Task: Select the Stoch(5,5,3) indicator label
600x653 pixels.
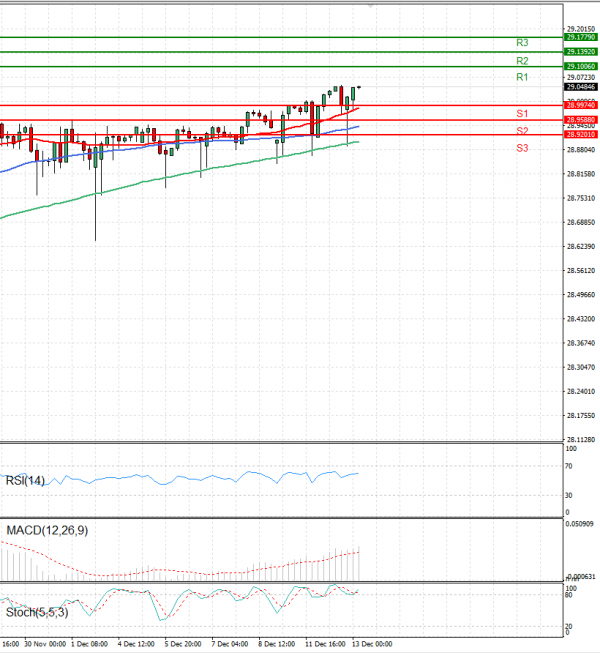Action: (37, 613)
